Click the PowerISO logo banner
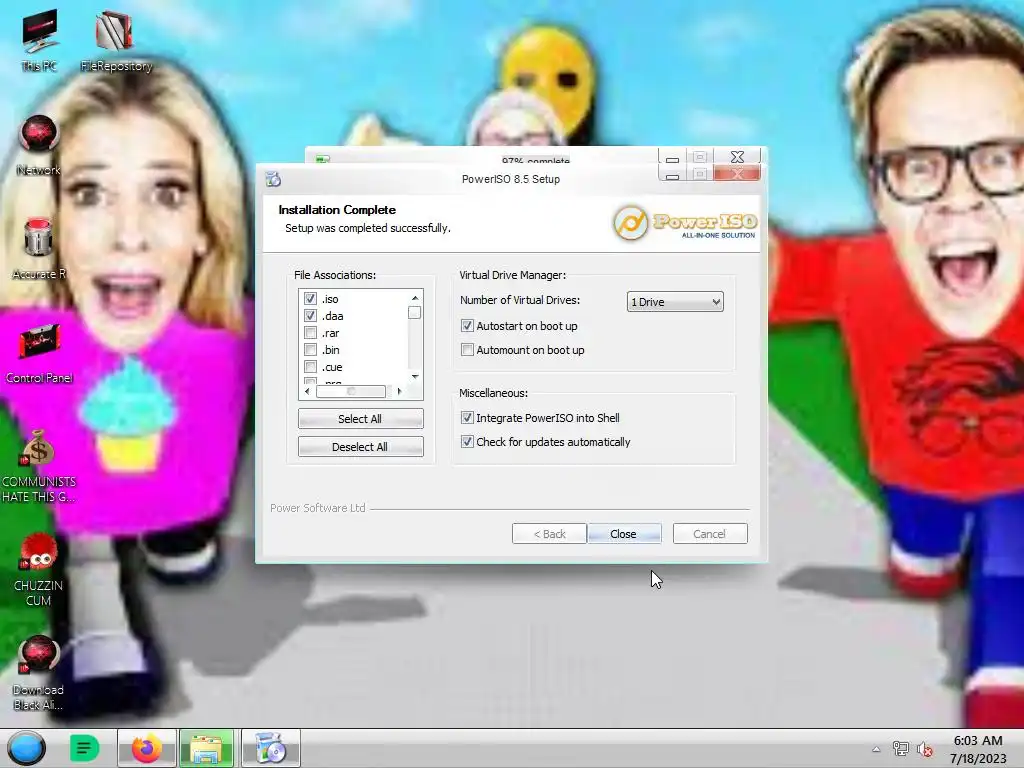 [684, 223]
